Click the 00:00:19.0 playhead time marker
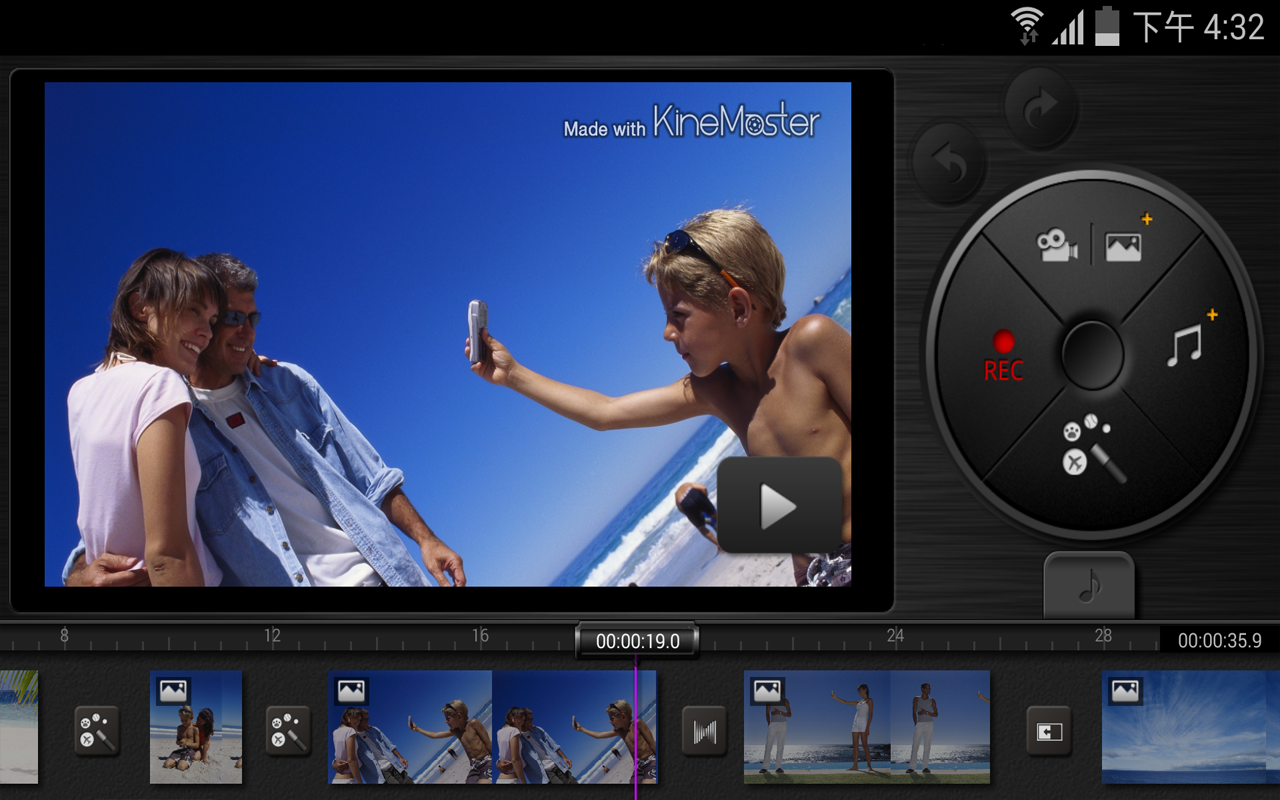 pos(637,641)
